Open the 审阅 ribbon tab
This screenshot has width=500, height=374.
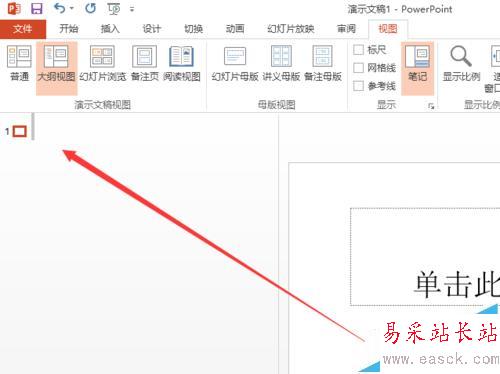[346, 29]
